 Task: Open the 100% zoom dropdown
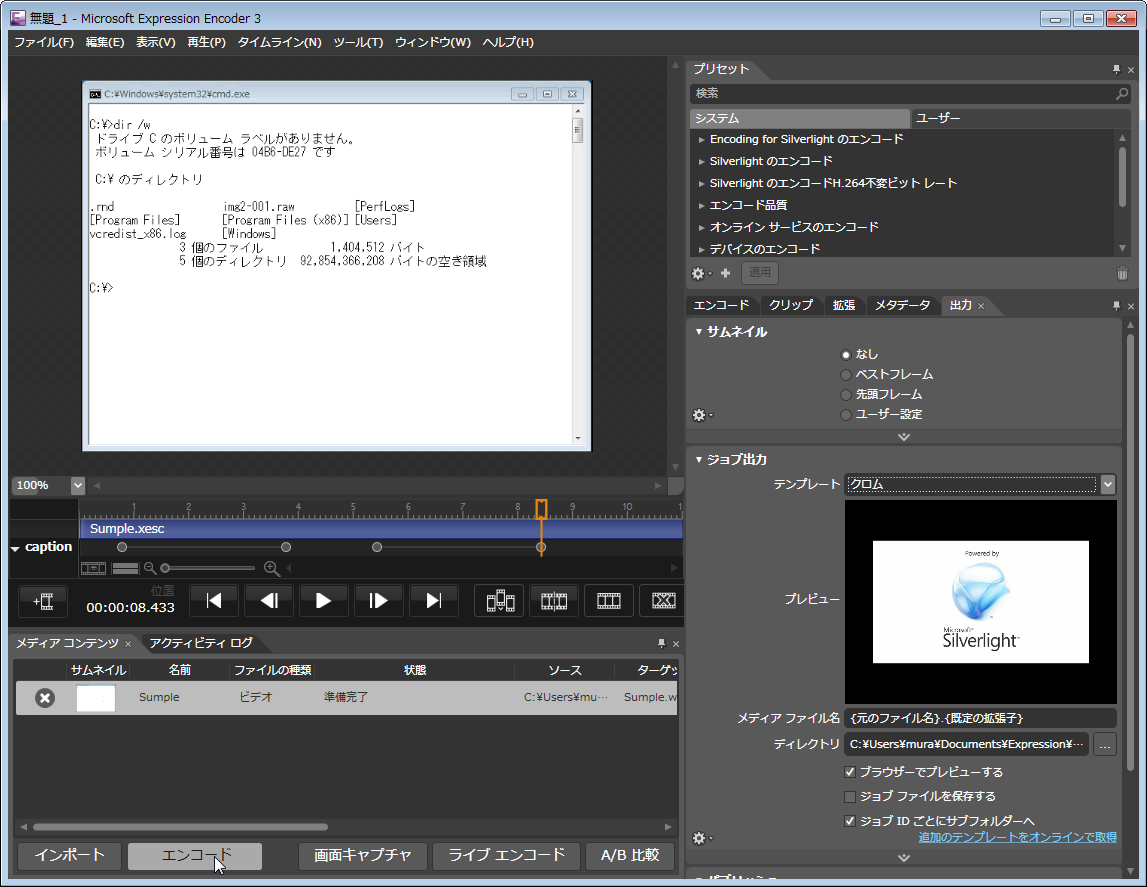click(78, 486)
